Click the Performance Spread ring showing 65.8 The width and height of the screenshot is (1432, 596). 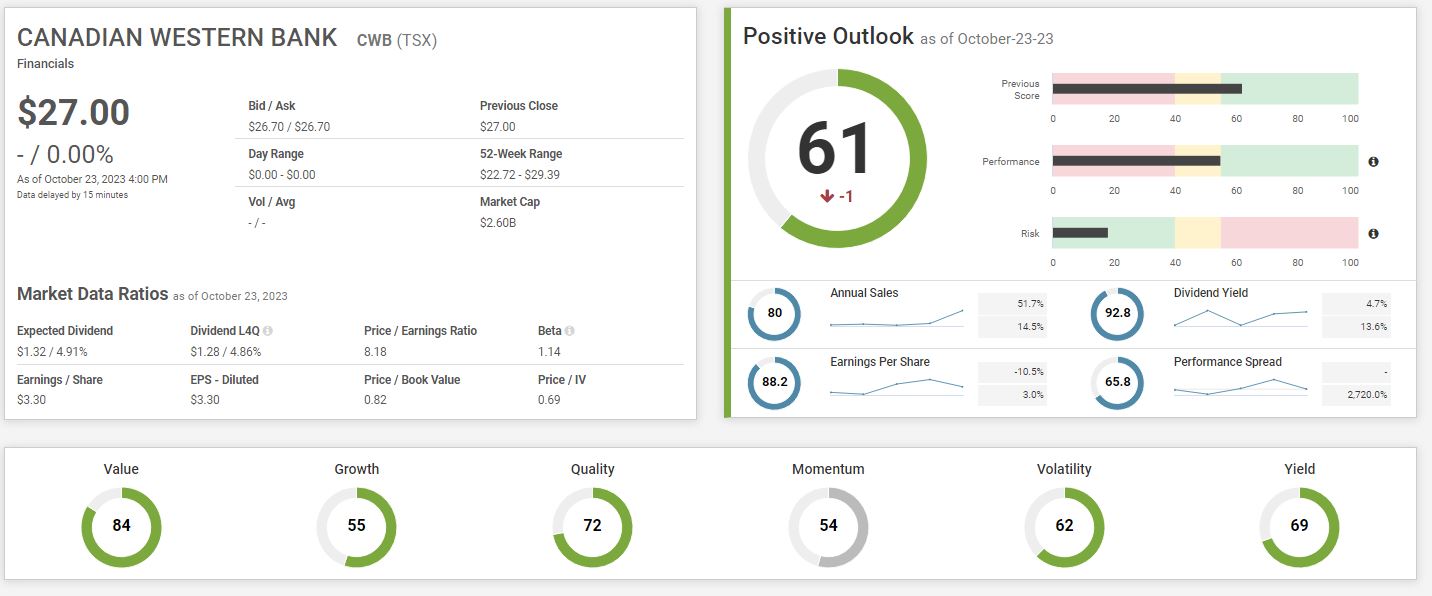1117,383
